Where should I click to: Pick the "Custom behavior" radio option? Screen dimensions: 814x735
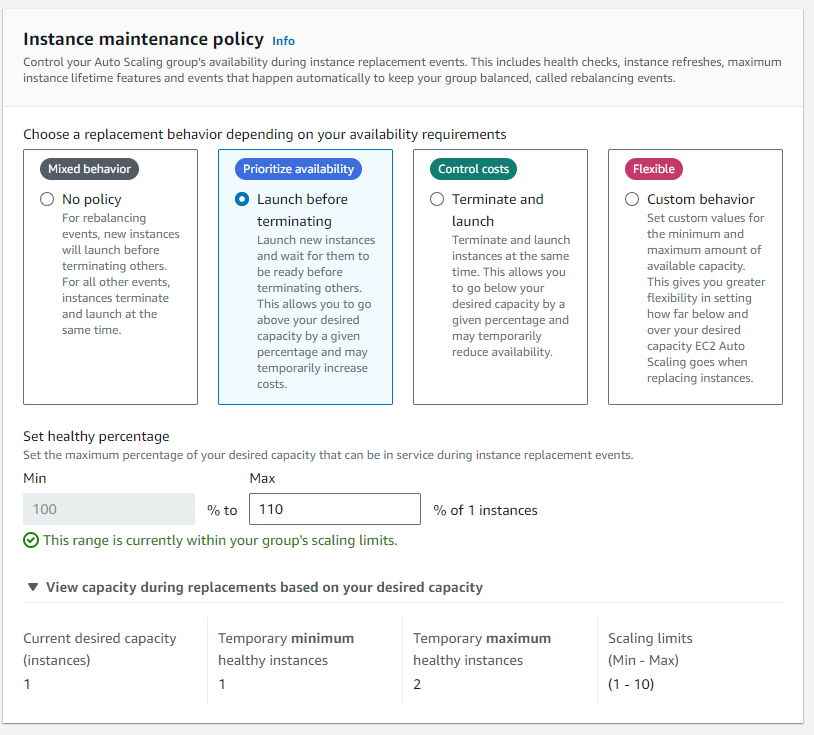tap(632, 199)
